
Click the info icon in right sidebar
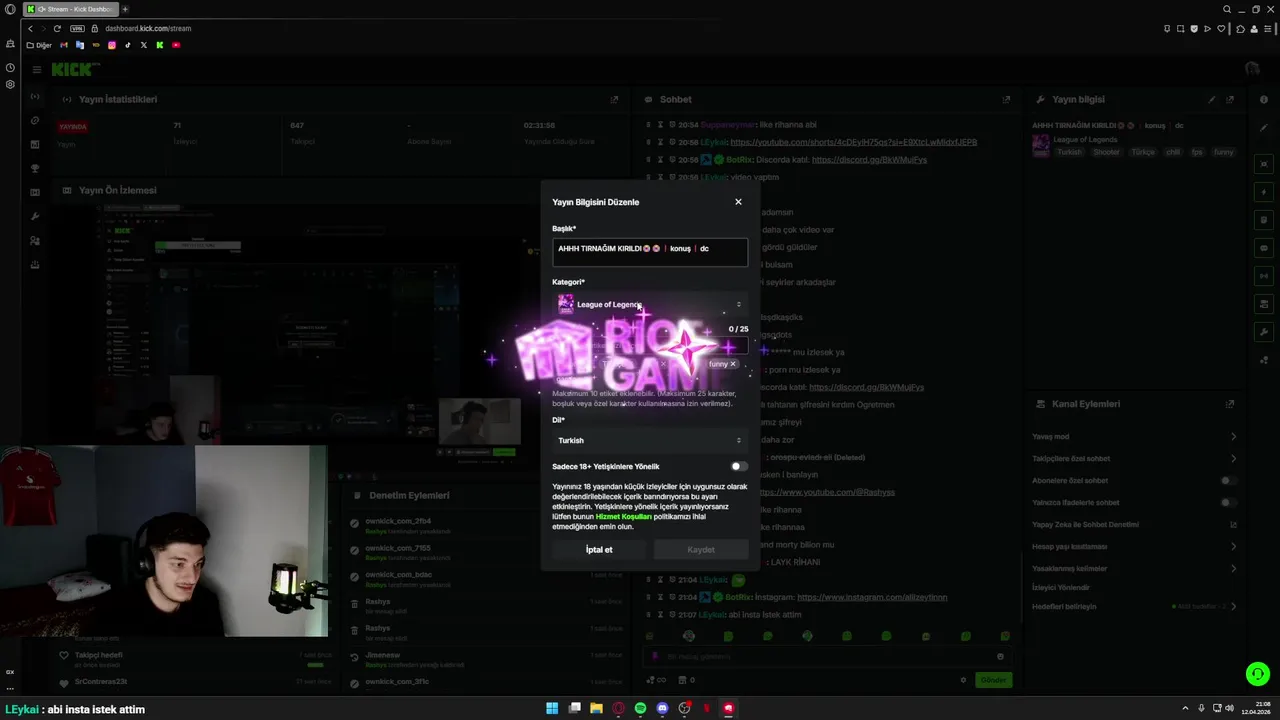click(x=1264, y=100)
